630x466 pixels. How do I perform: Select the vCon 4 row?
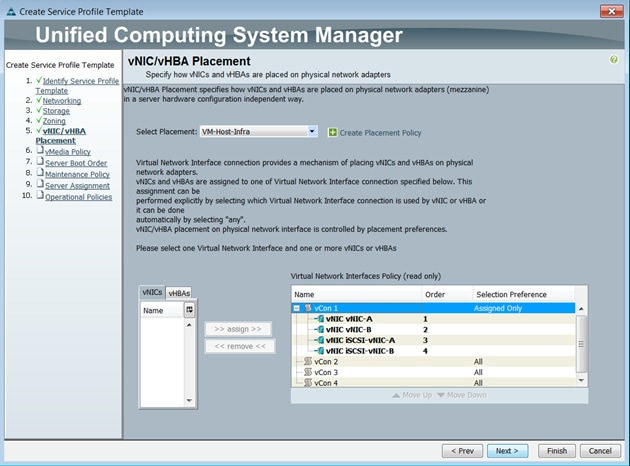click(433, 382)
